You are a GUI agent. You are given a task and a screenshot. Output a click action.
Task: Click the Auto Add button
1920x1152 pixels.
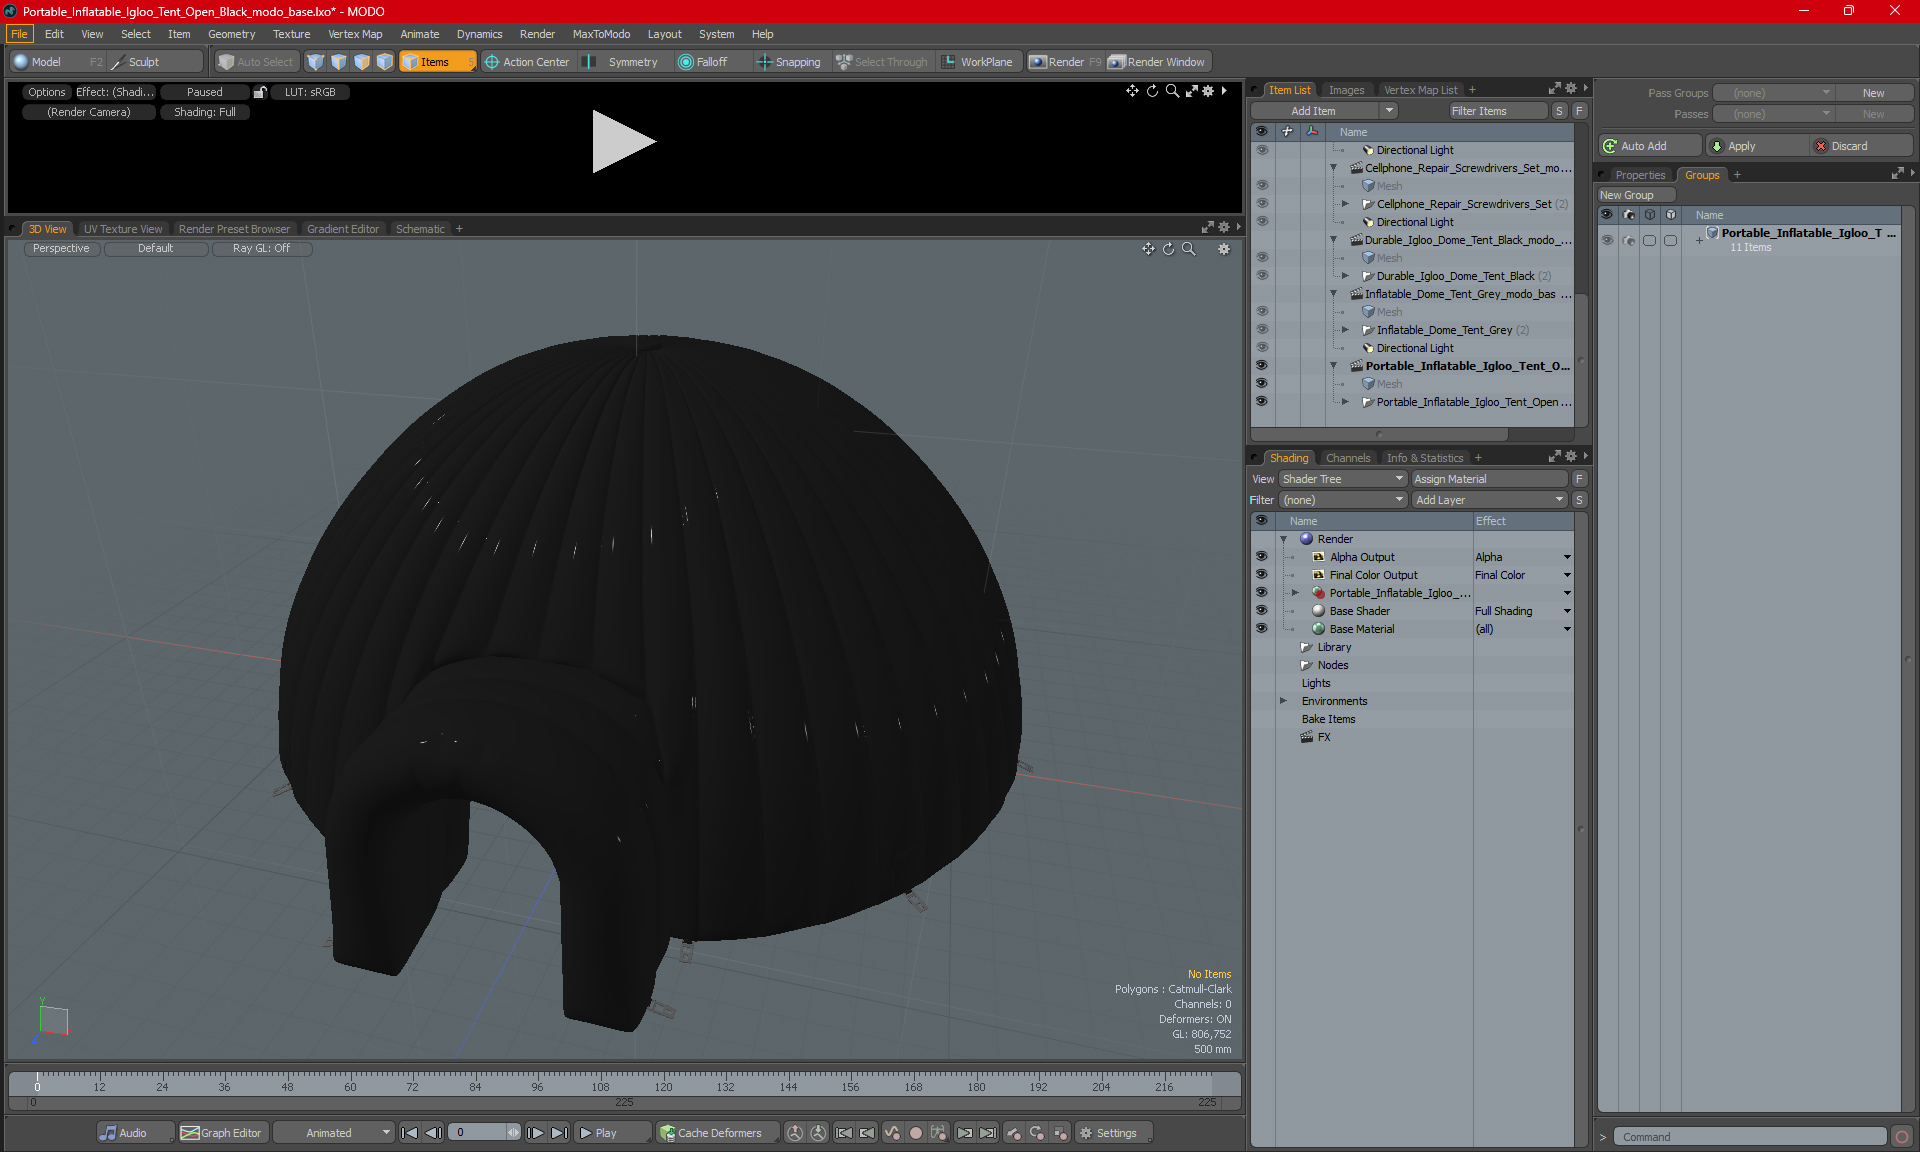point(1650,146)
